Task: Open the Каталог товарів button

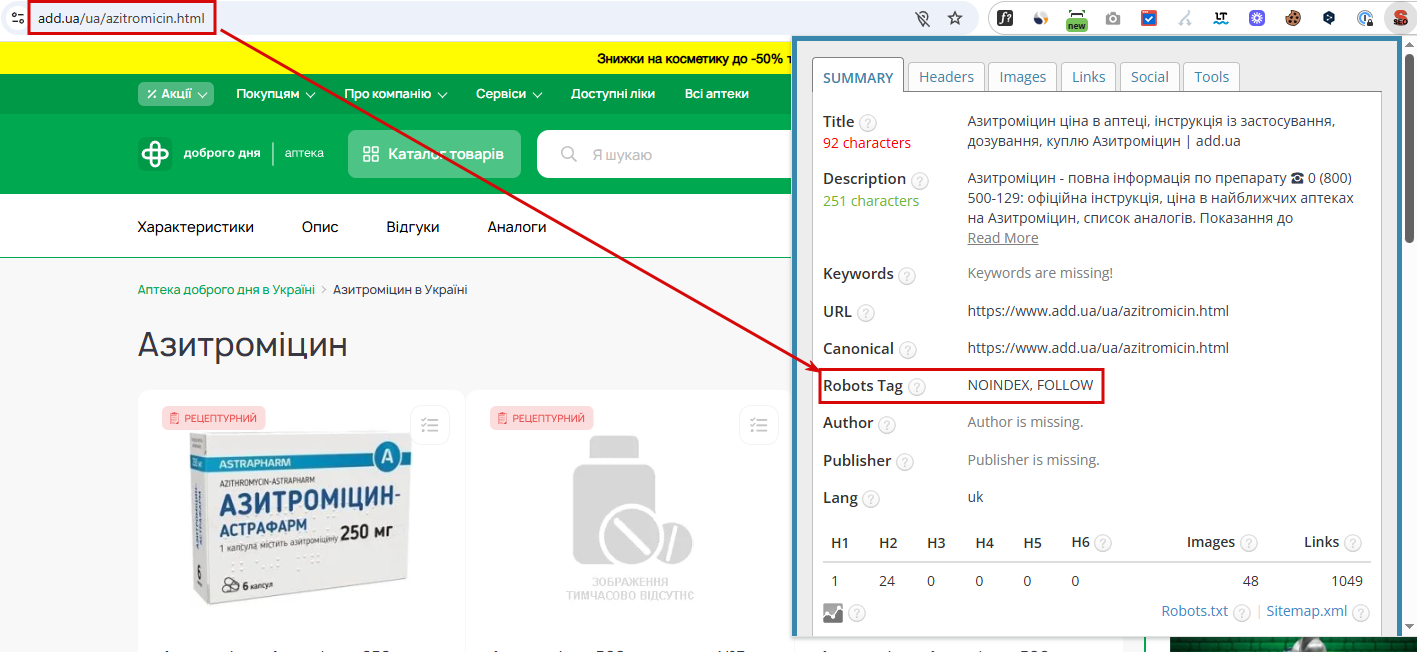Action: (434, 154)
